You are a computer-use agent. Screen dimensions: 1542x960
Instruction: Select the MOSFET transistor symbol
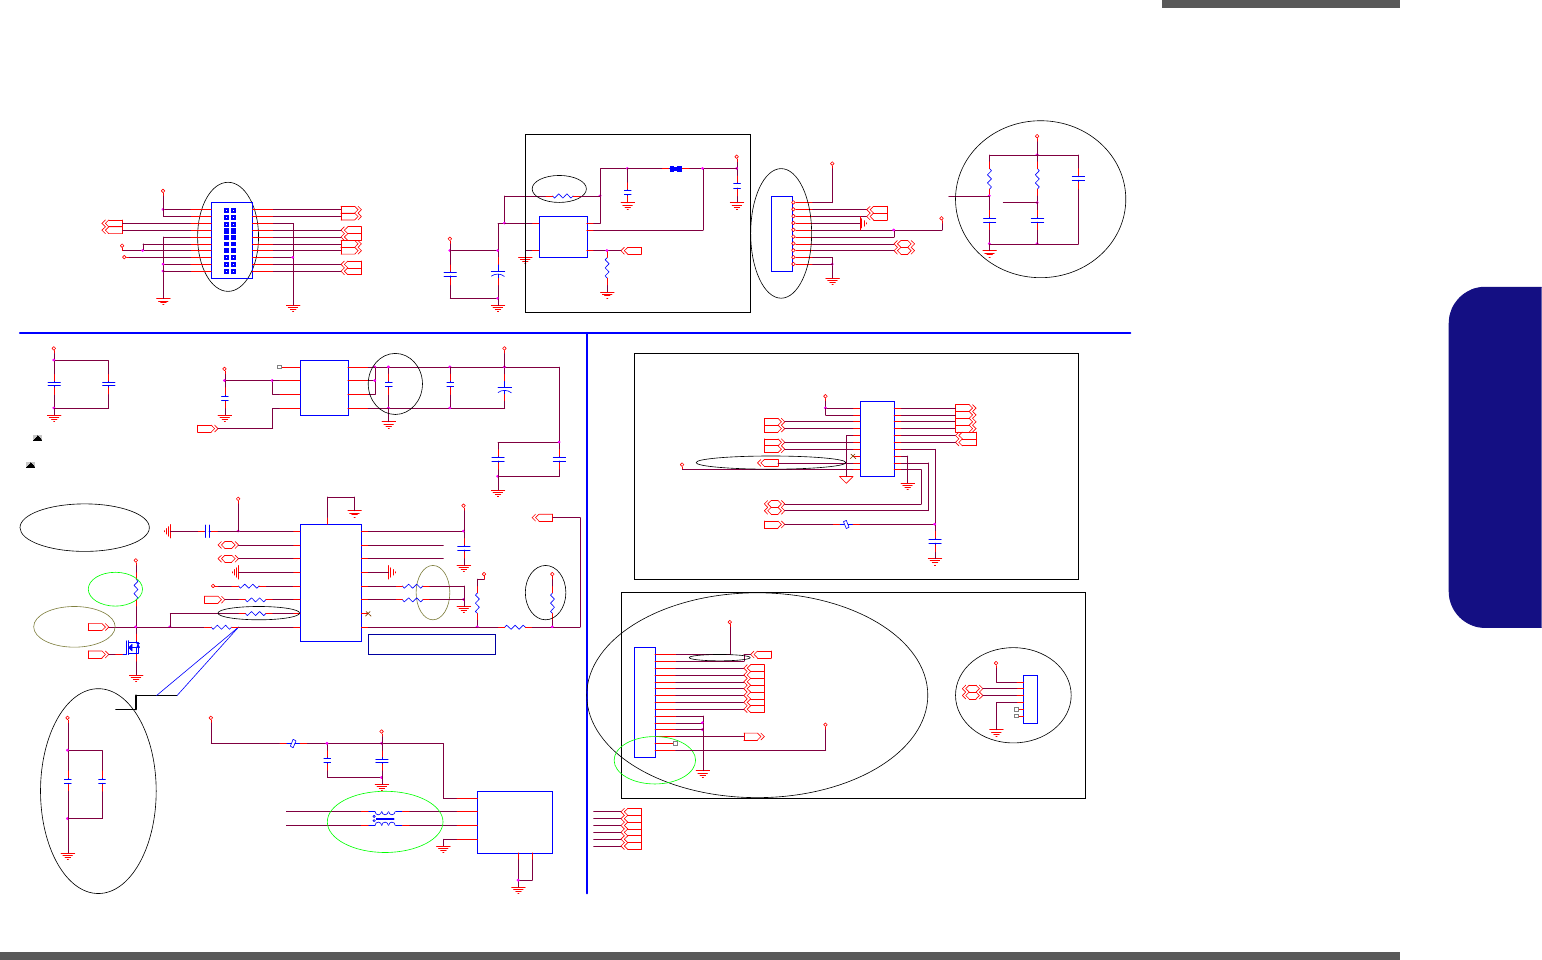point(133,648)
